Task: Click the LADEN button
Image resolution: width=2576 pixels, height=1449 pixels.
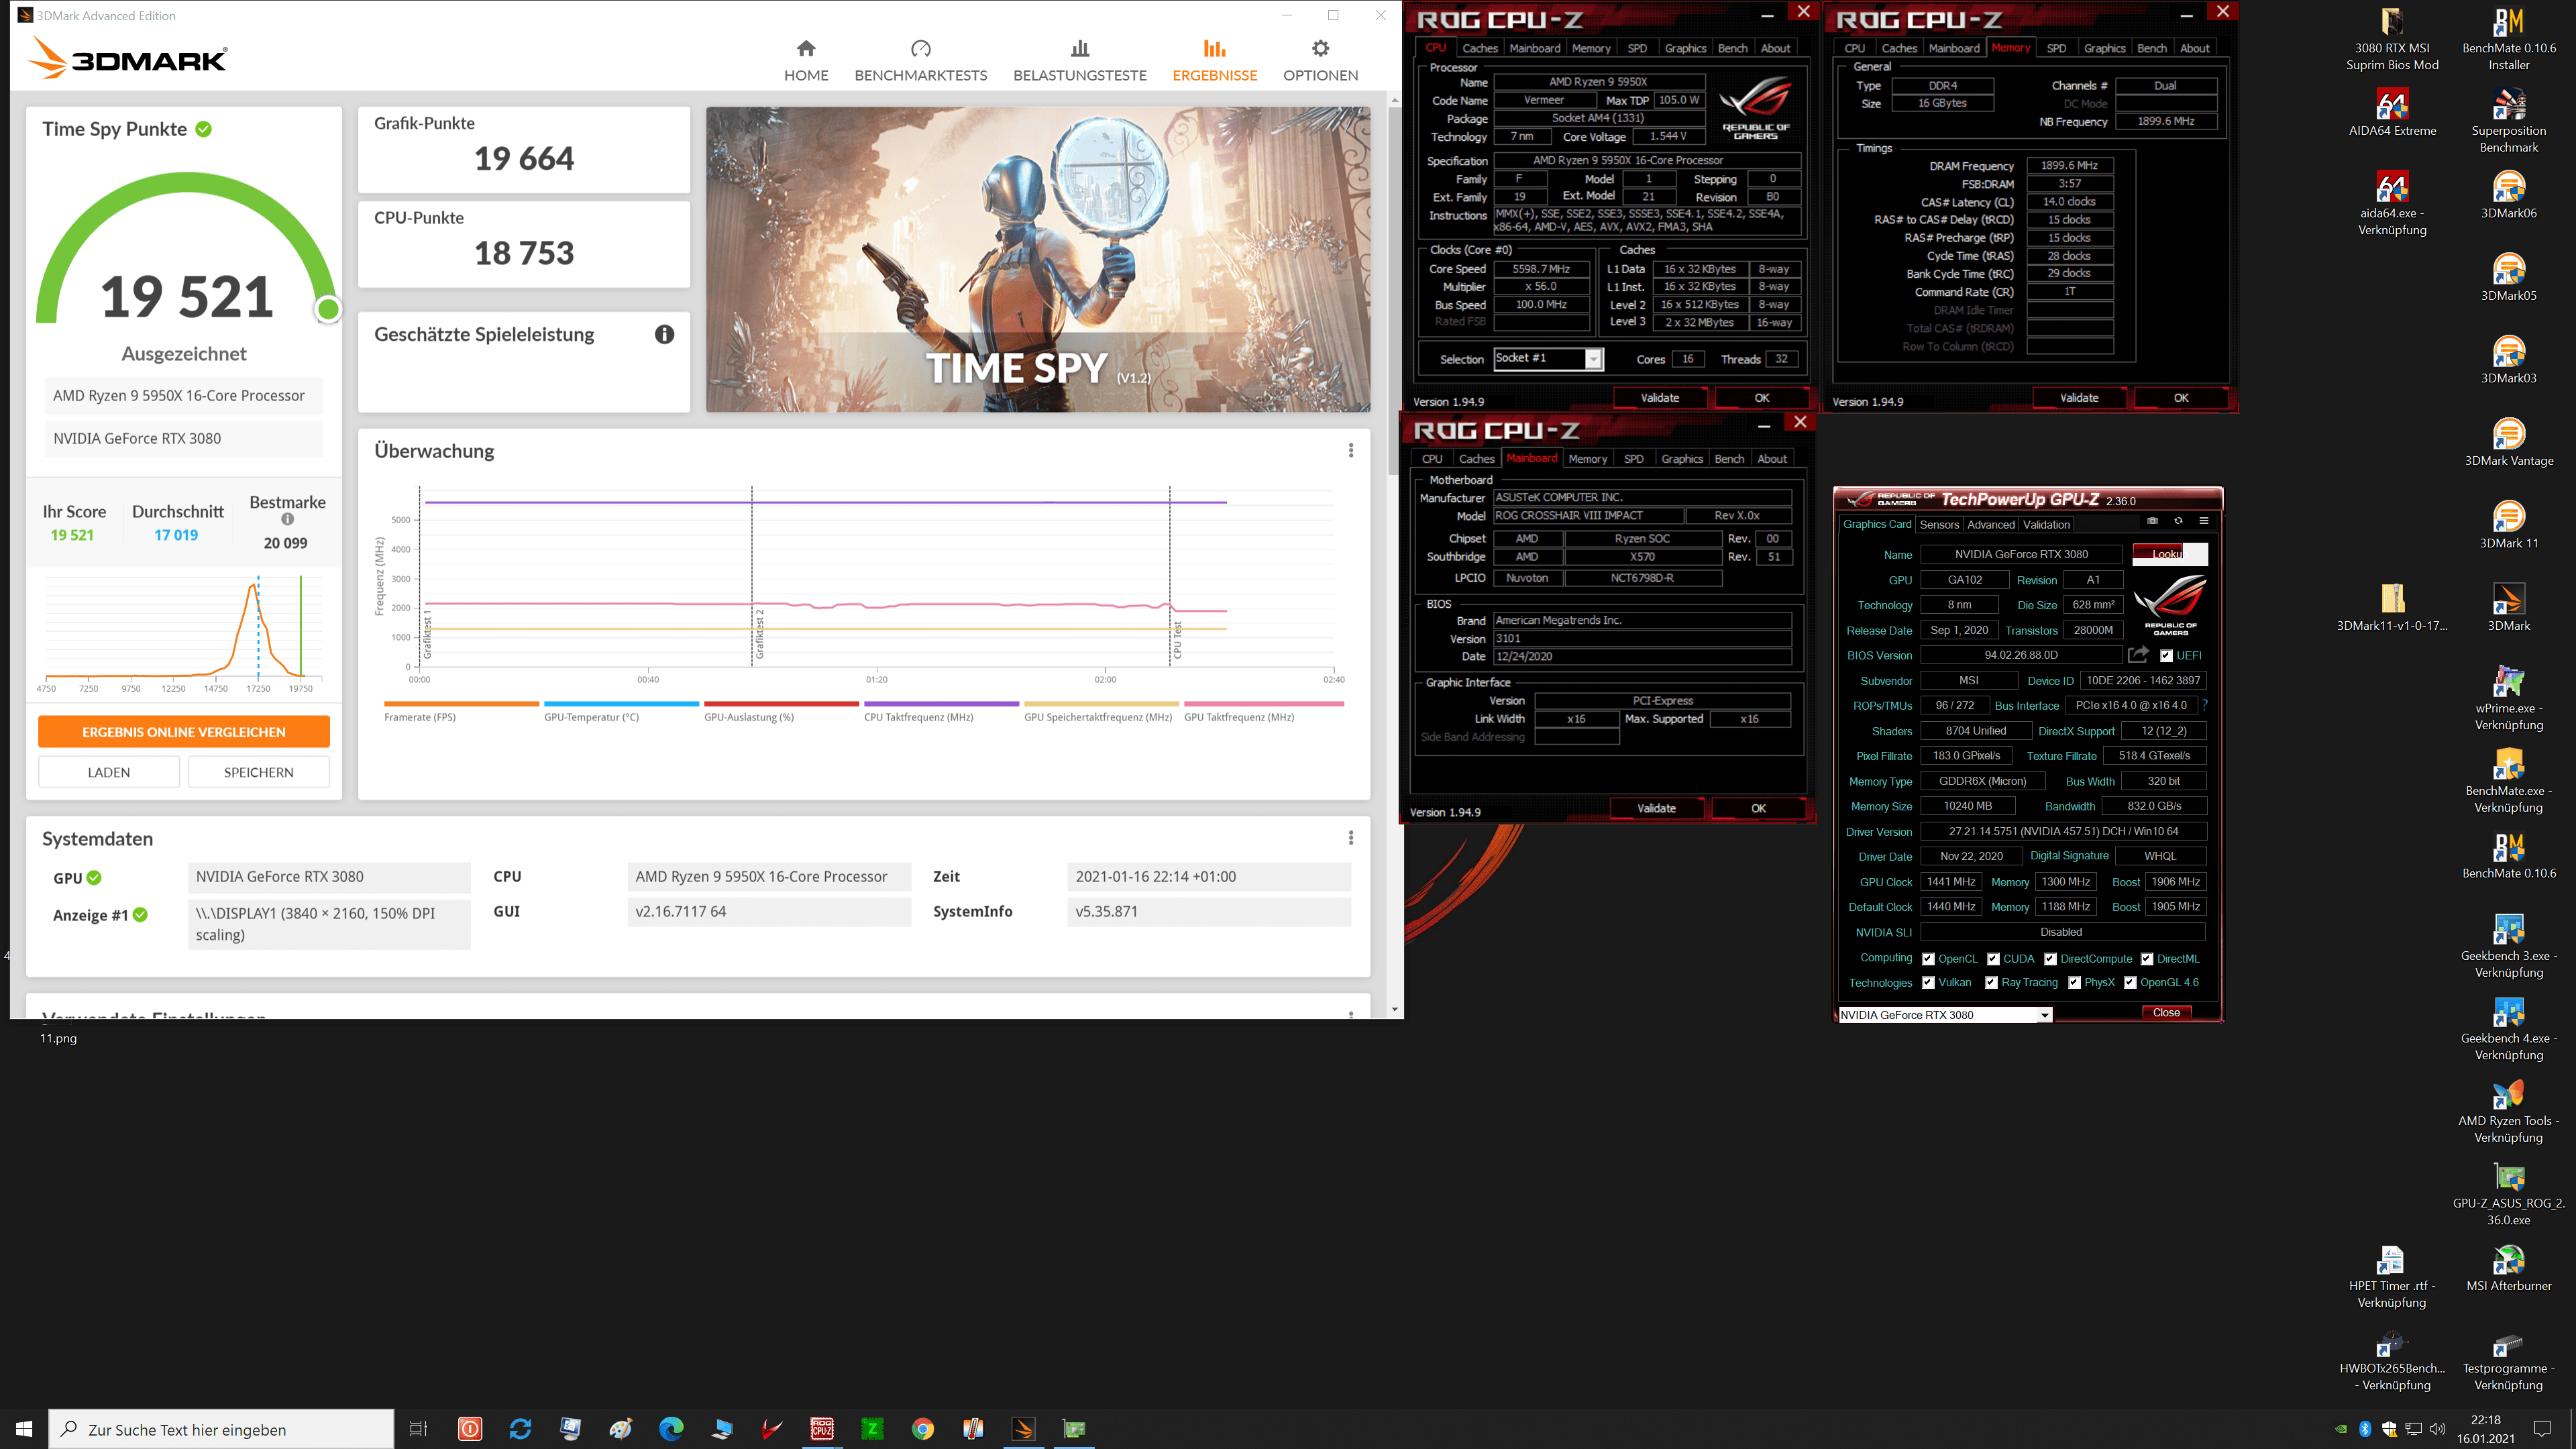Action: [109, 772]
